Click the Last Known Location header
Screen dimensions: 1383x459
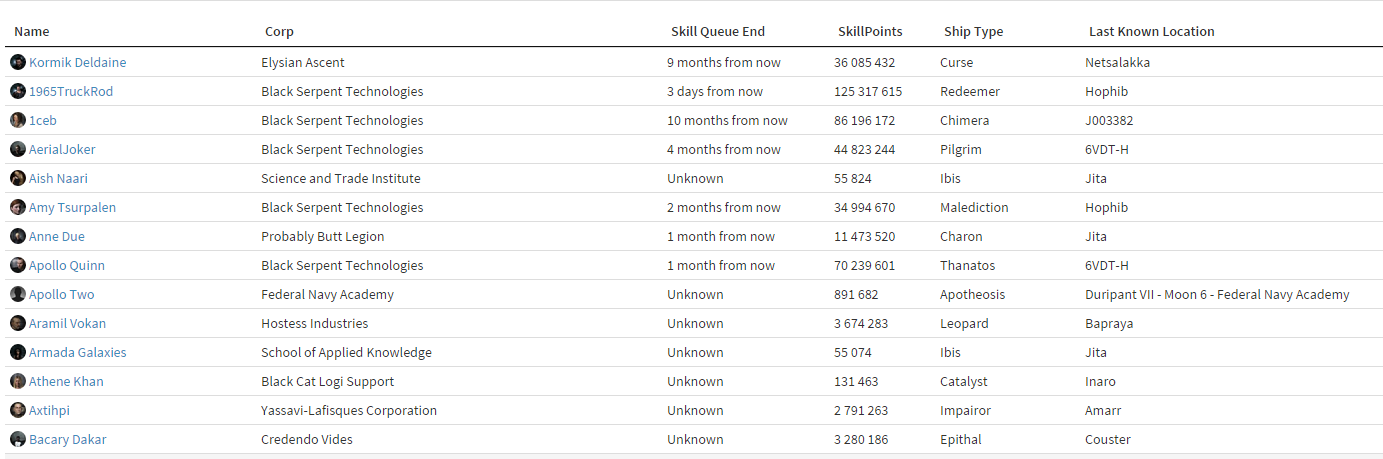pos(1151,32)
